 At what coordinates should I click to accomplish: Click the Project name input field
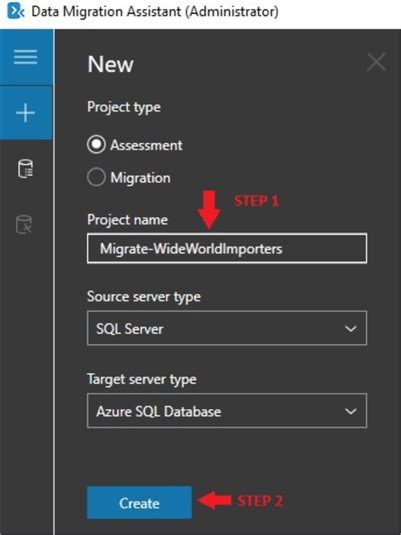click(x=227, y=248)
